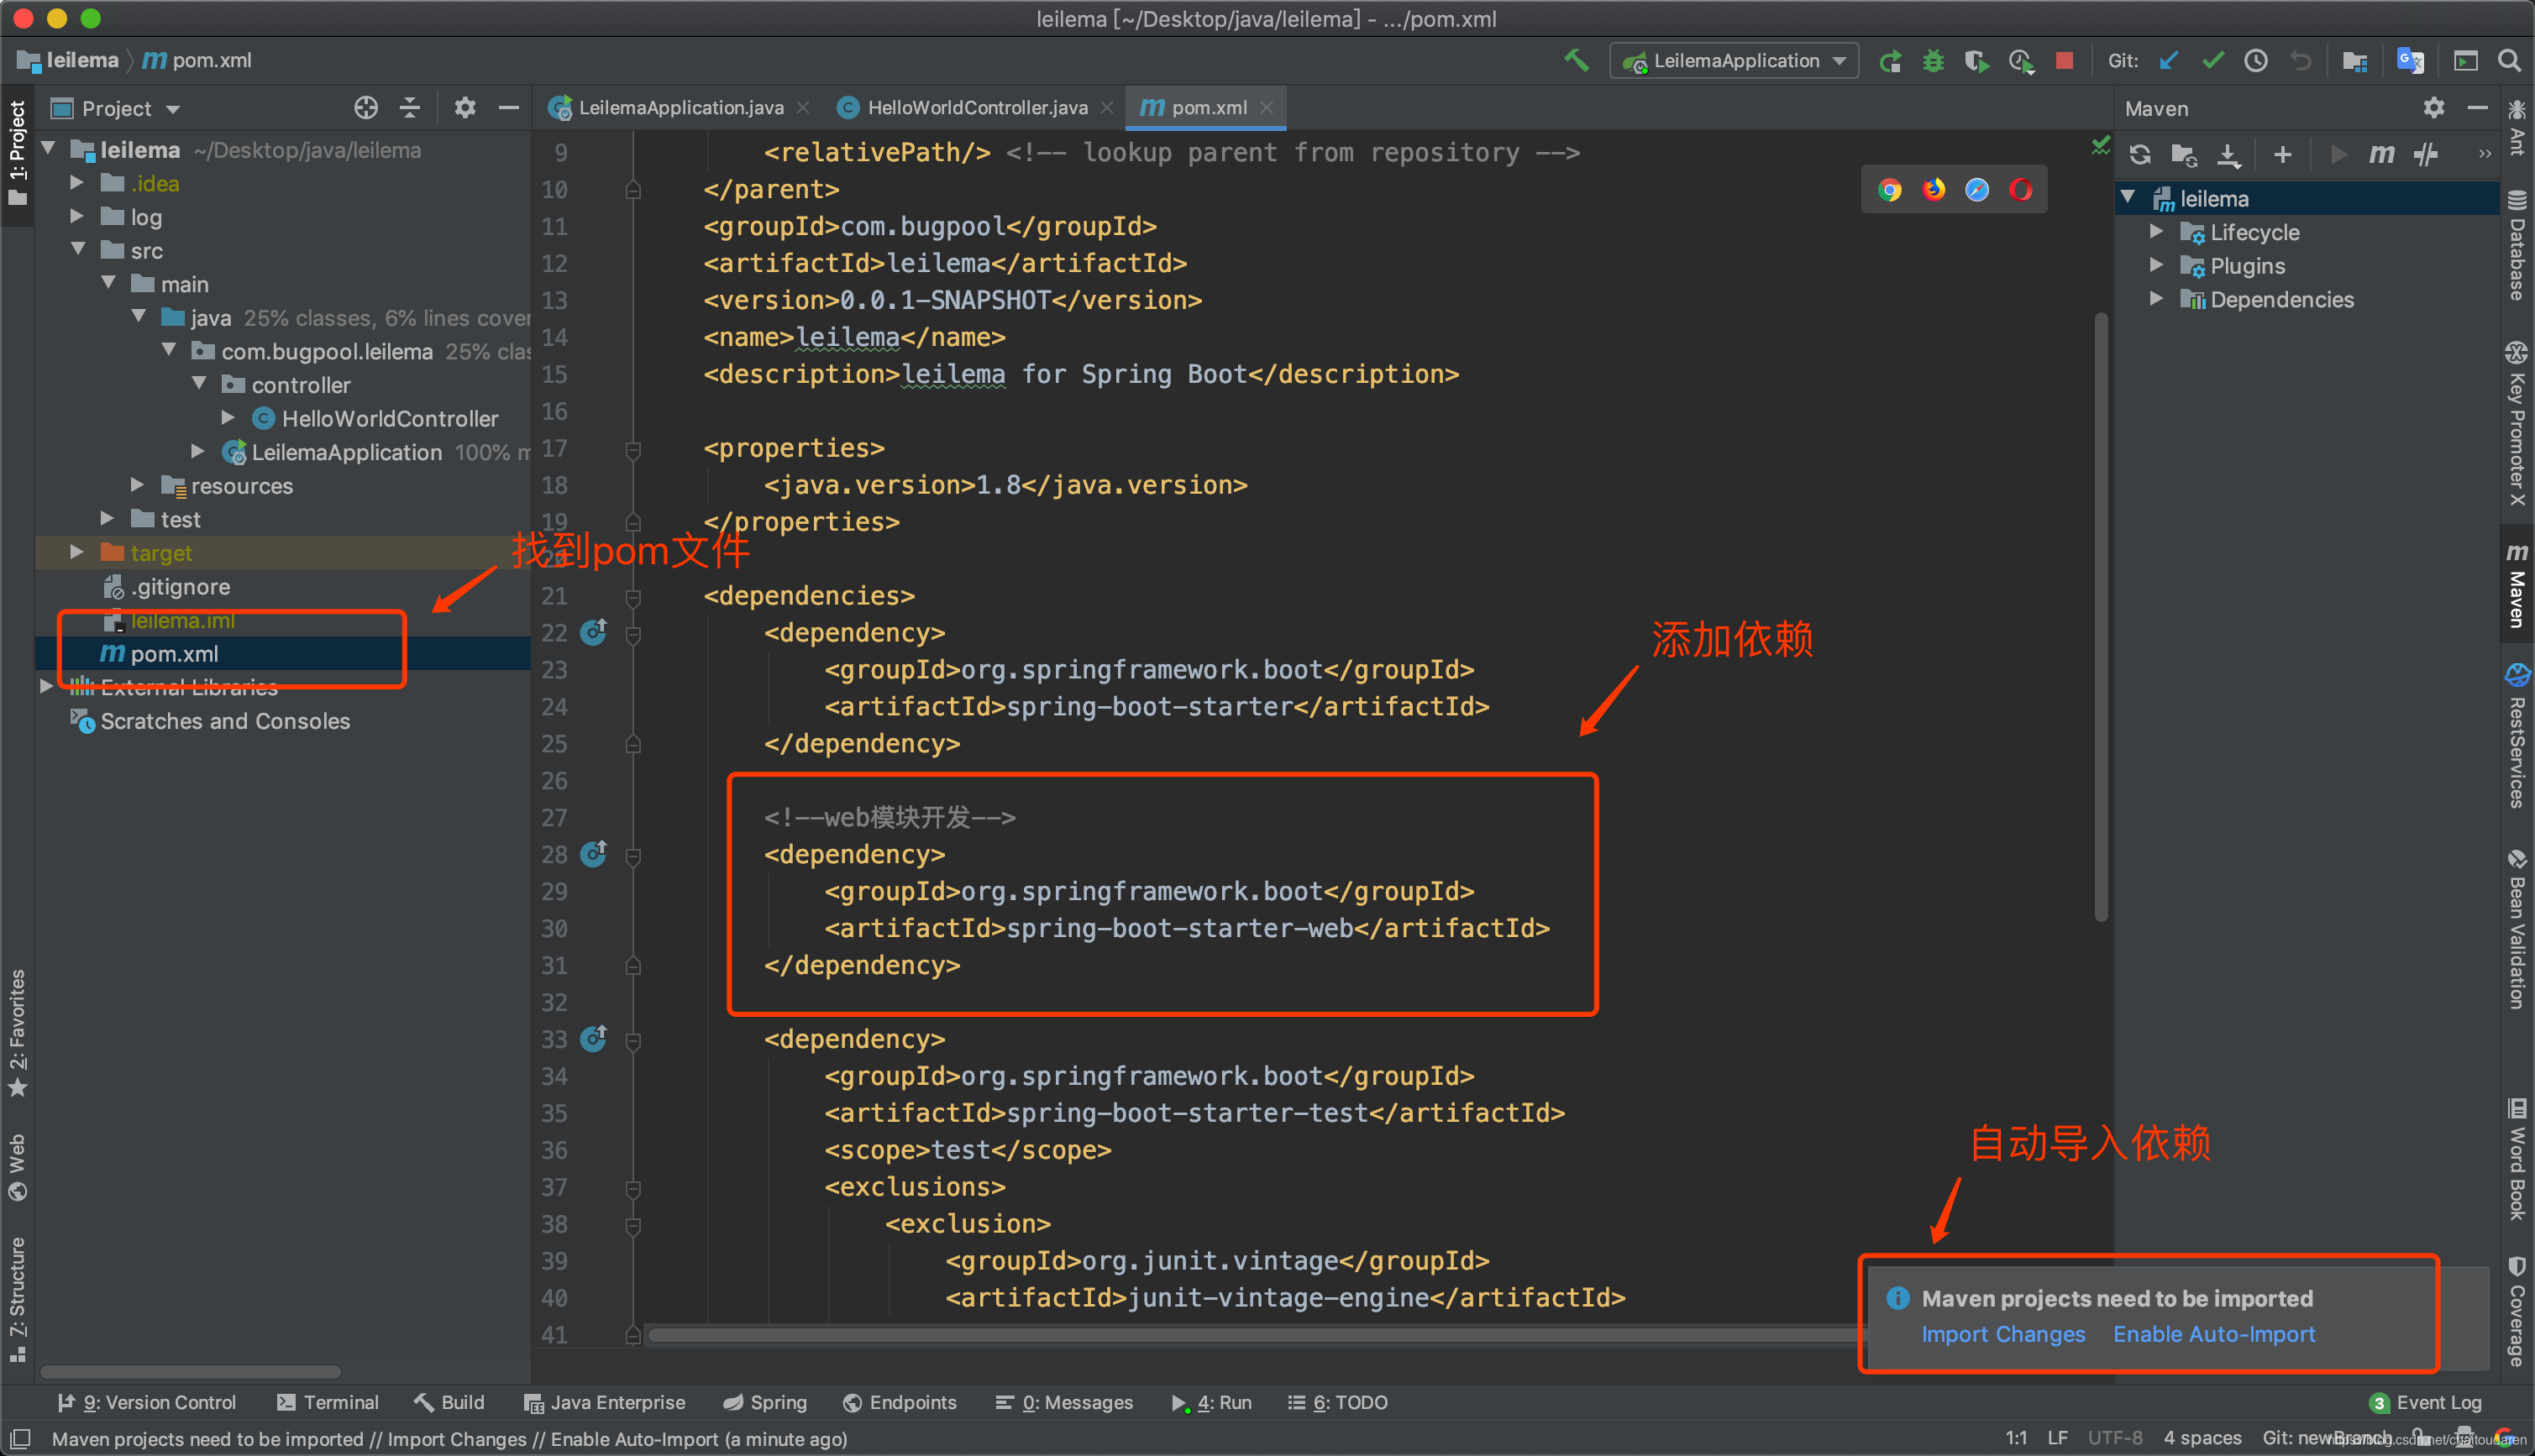Select HelloWorldController in project tree
The image size is (2535, 1456).
click(x=389, y=418)
